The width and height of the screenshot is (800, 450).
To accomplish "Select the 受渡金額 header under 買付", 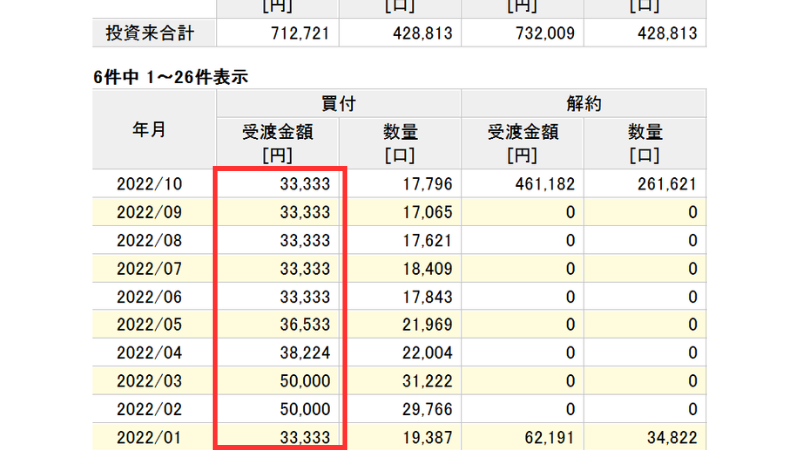I will [x=276, y=142].
